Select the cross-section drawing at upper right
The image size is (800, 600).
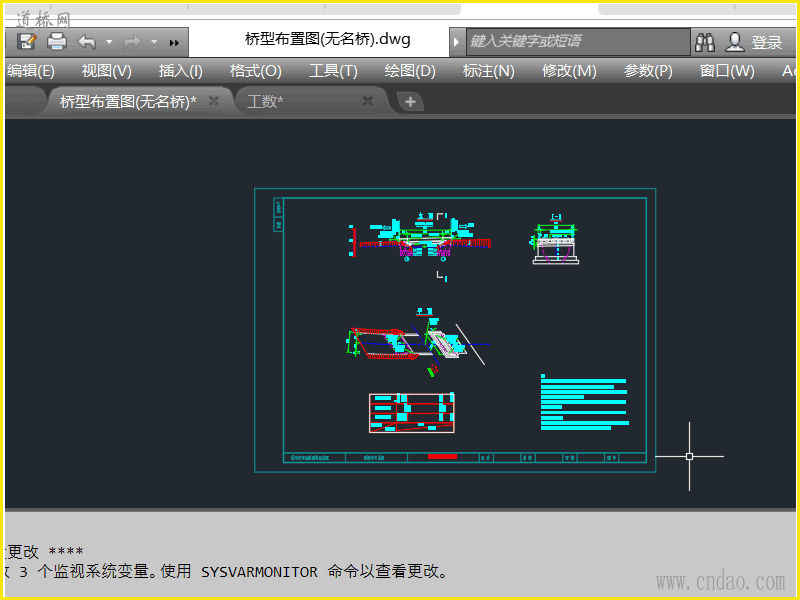point(555,239)
